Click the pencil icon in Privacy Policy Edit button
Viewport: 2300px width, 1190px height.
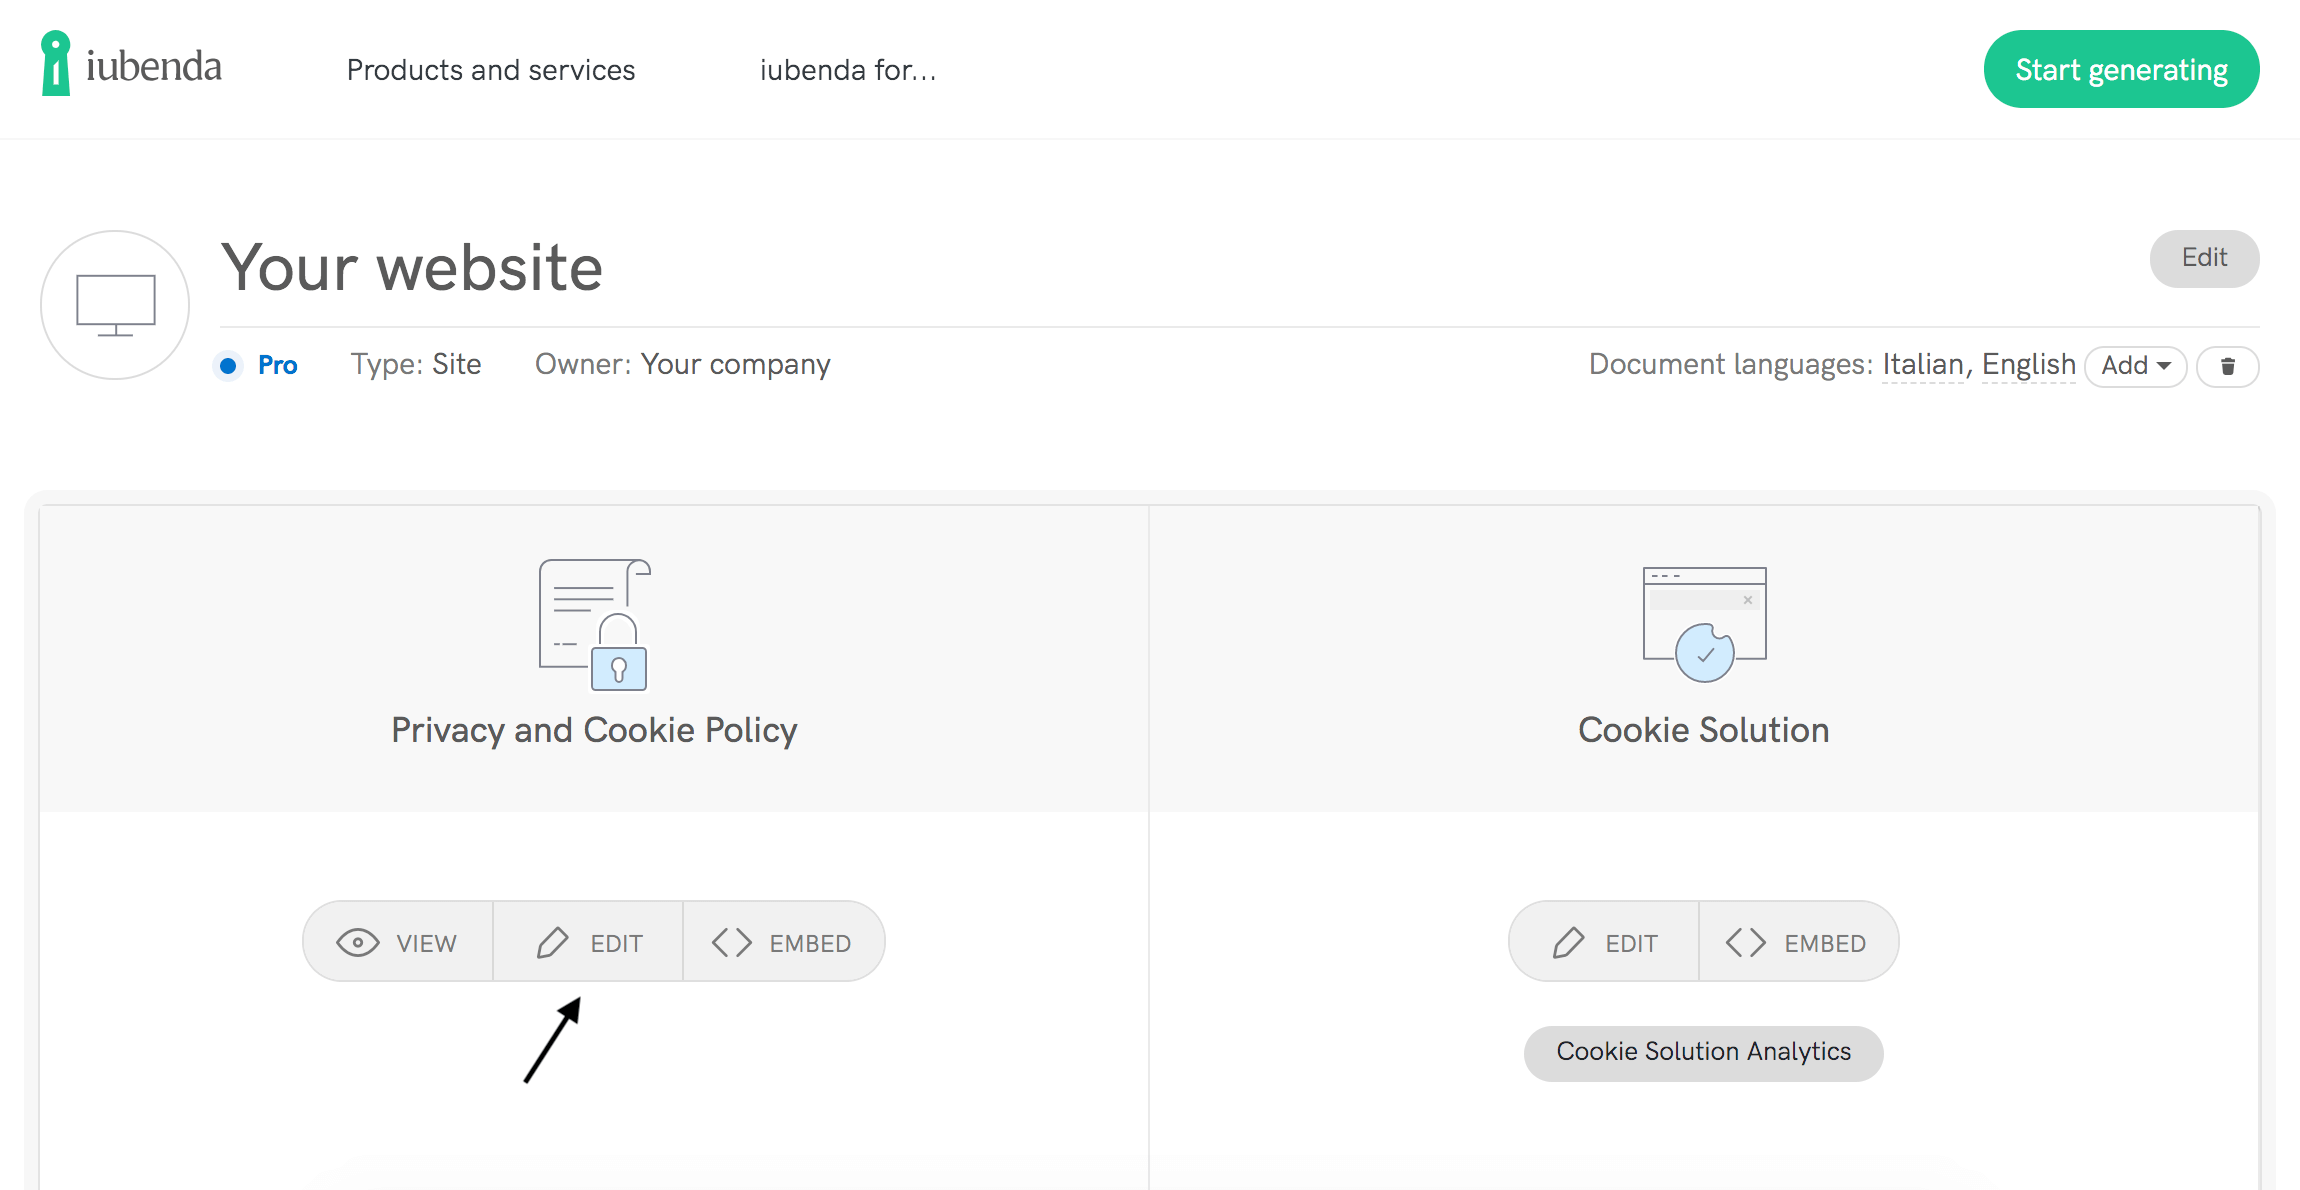coord(553,941)
